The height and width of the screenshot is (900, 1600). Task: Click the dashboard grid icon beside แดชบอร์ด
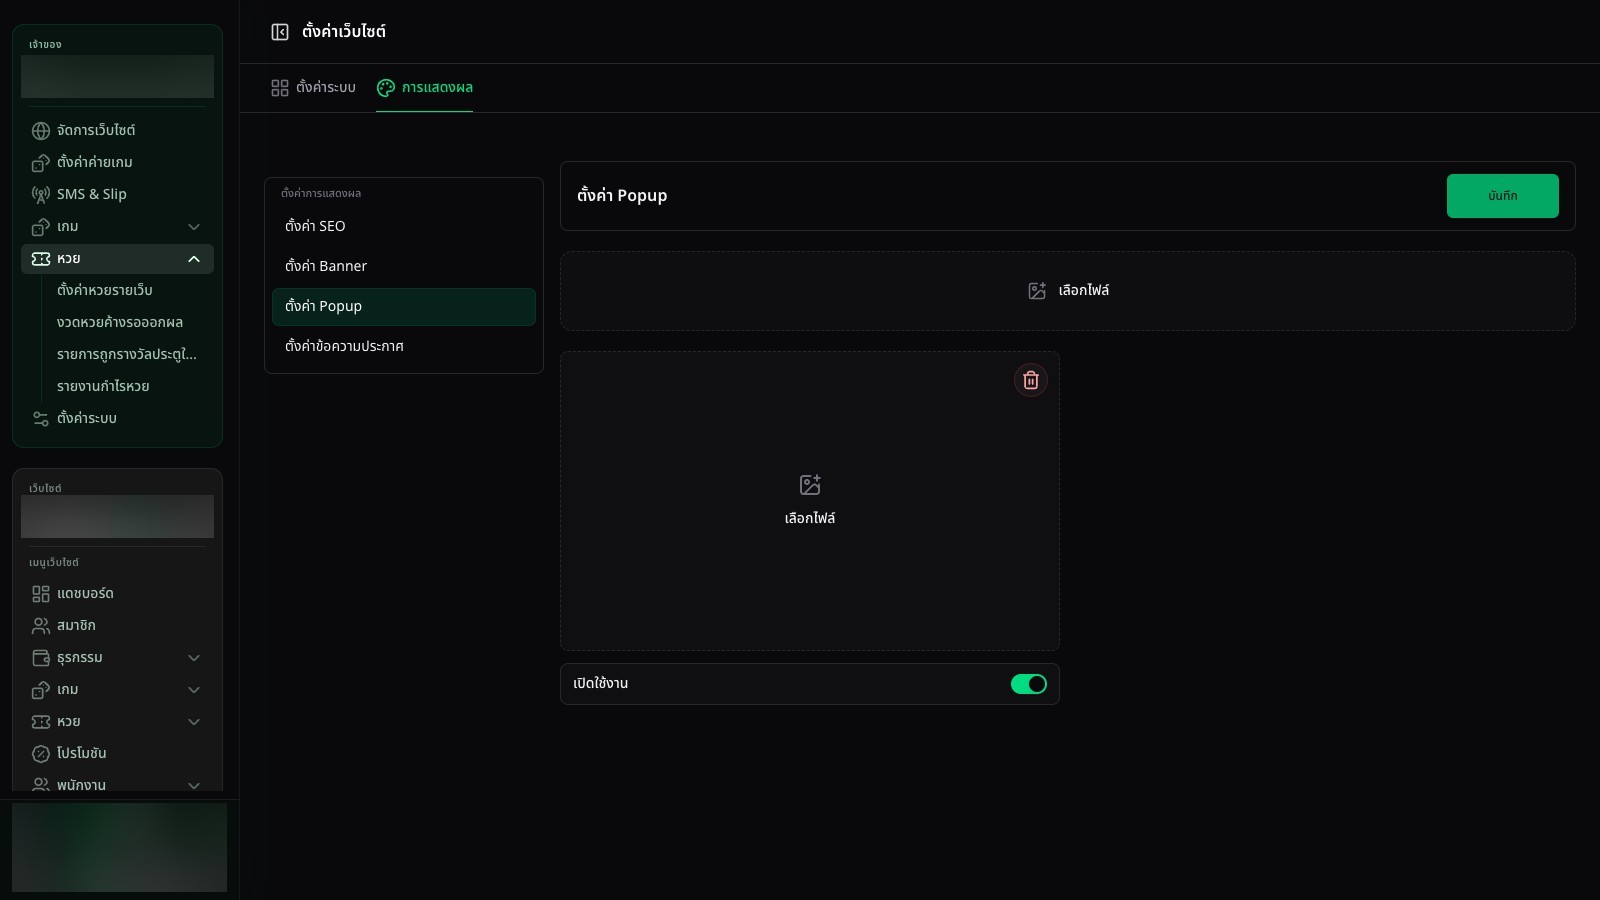point(41,594)
